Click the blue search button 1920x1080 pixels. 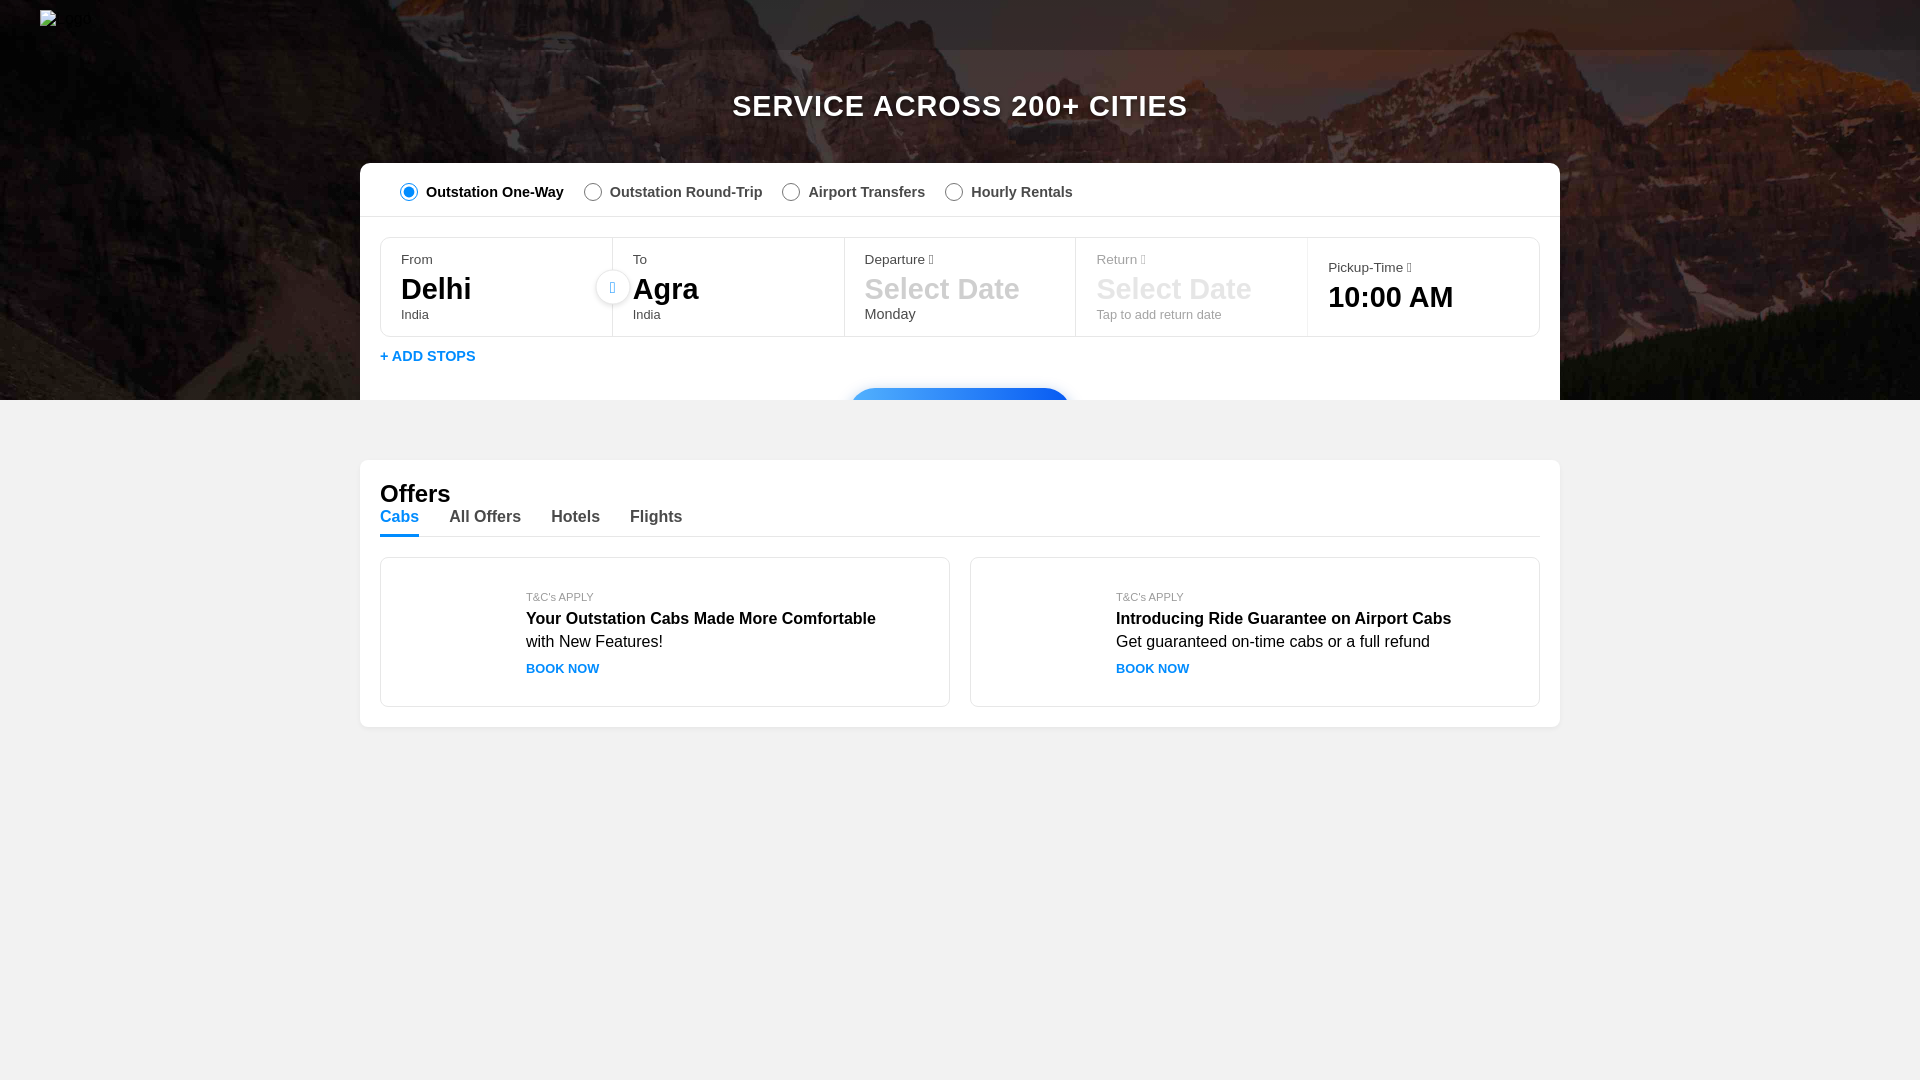tap(960, 394)
